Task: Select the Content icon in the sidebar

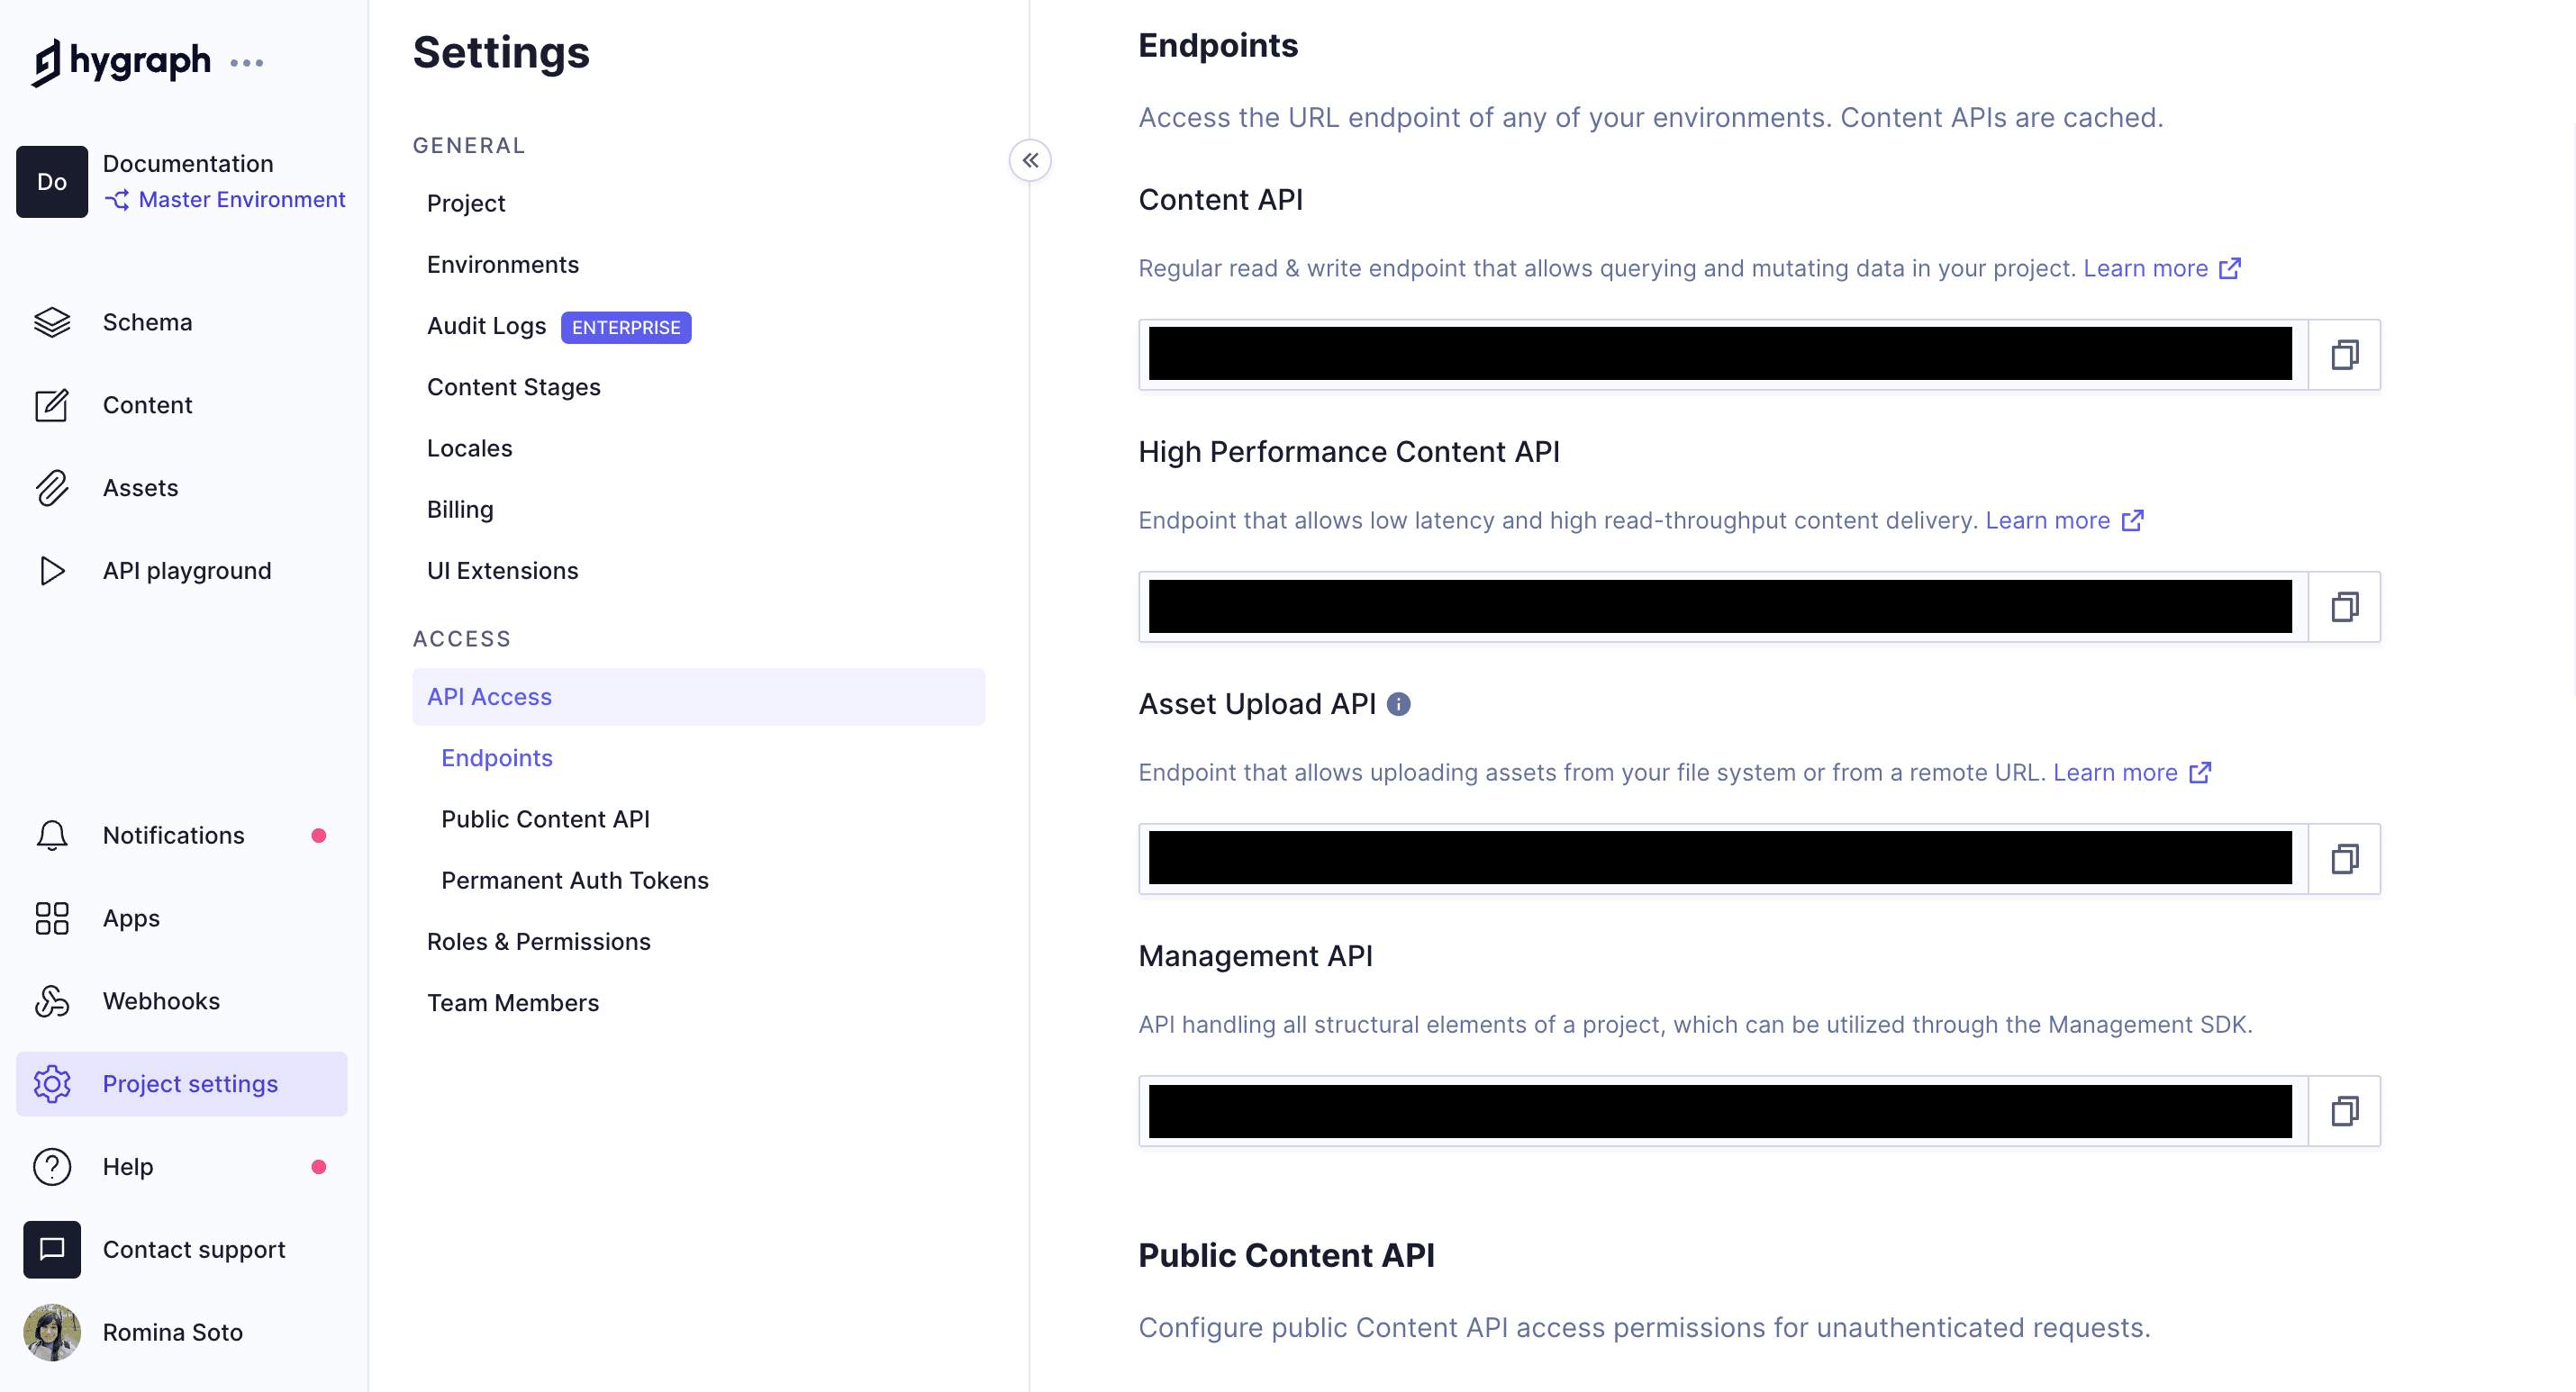Action: (52, 404)
